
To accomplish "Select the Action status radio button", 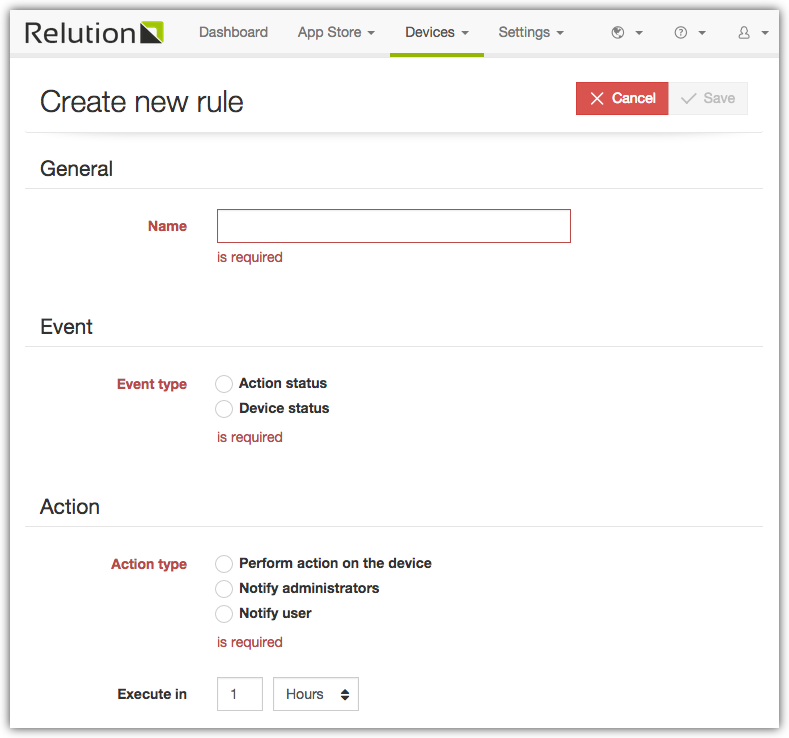I will pos(223,383).
